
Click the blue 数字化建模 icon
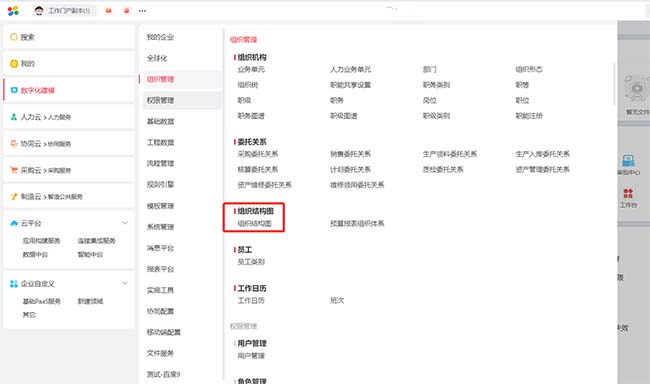(14, 90)
